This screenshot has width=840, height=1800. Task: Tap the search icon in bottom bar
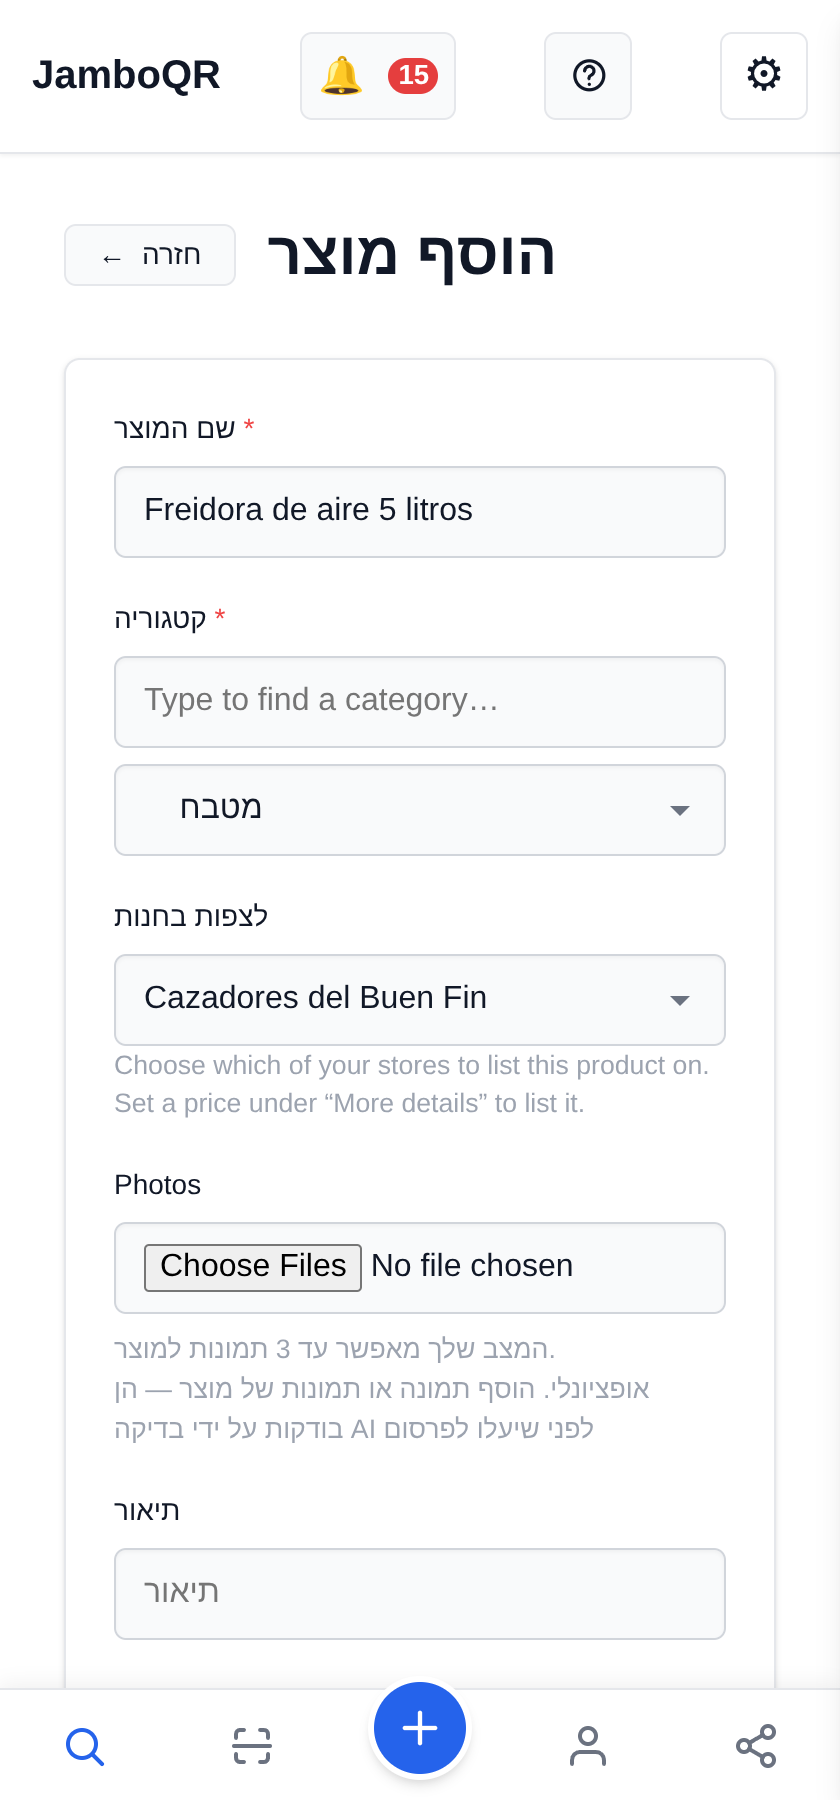coord(84,1746)
